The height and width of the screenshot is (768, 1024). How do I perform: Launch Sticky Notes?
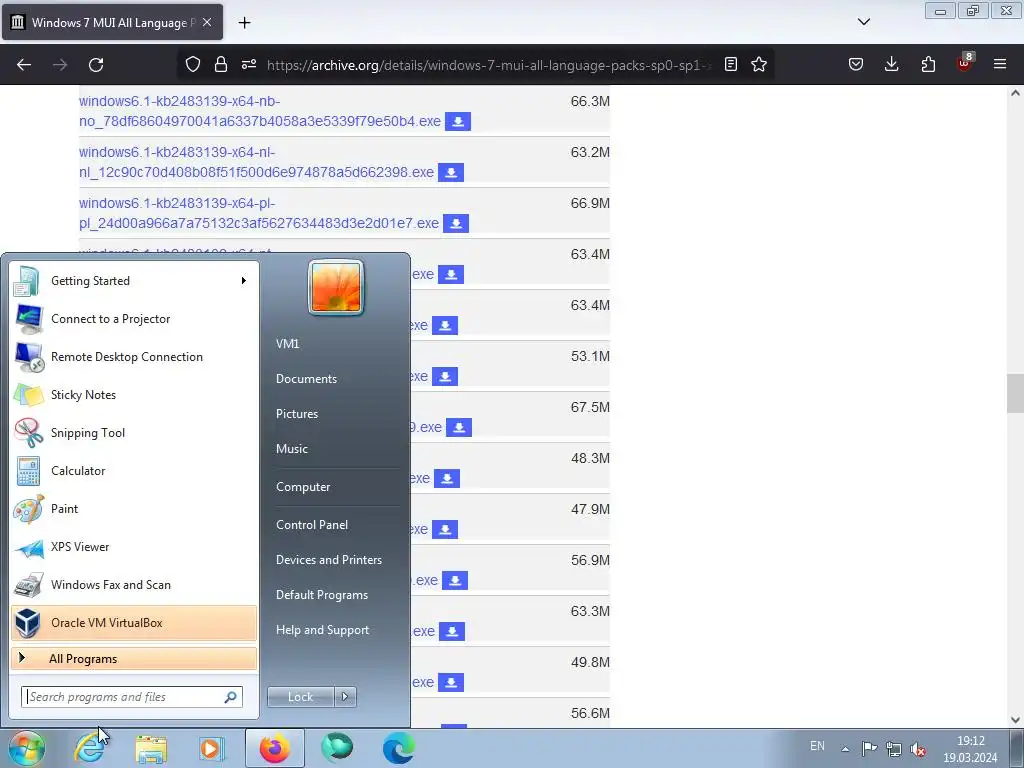(134, 394)
